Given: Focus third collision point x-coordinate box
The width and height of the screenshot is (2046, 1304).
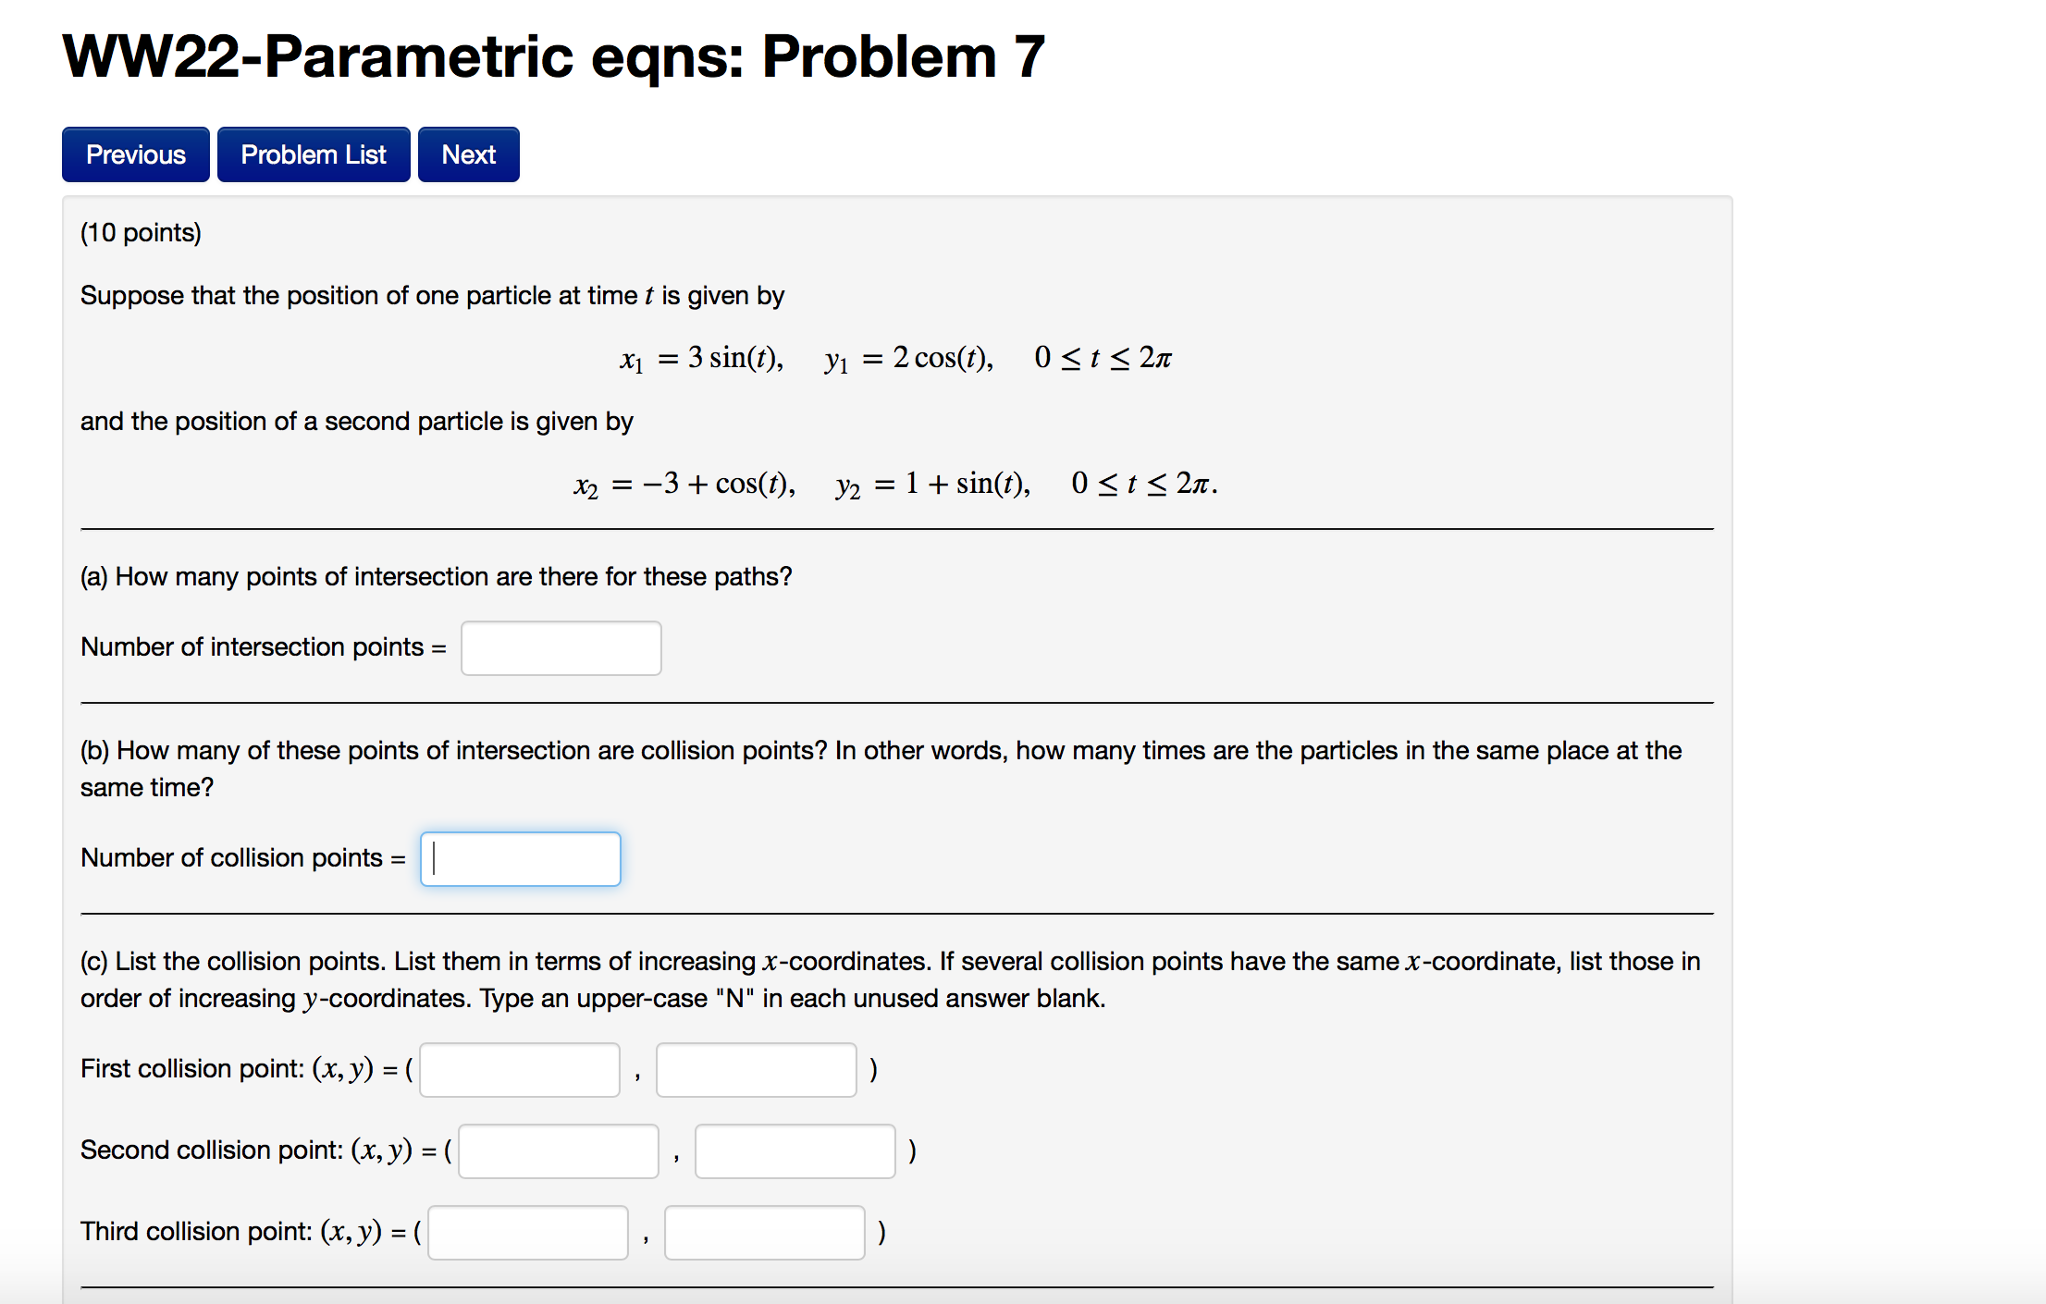Looking at the screenshot, I should 527,1232.
